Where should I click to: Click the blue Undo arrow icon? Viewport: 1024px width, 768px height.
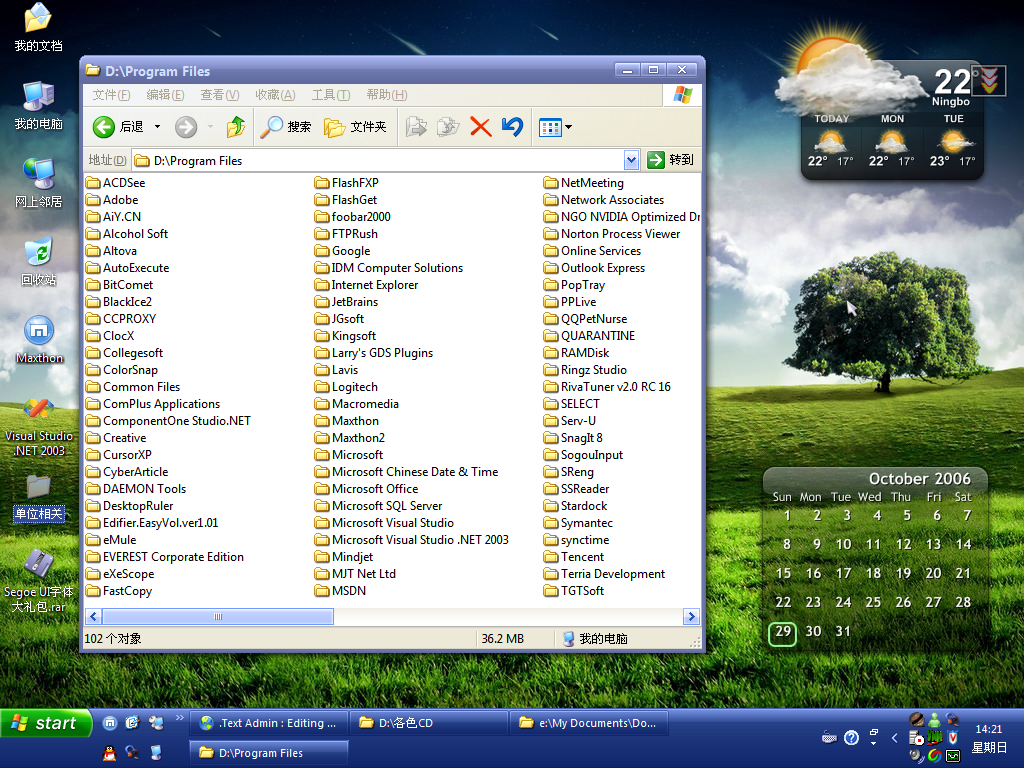point(513,127)
